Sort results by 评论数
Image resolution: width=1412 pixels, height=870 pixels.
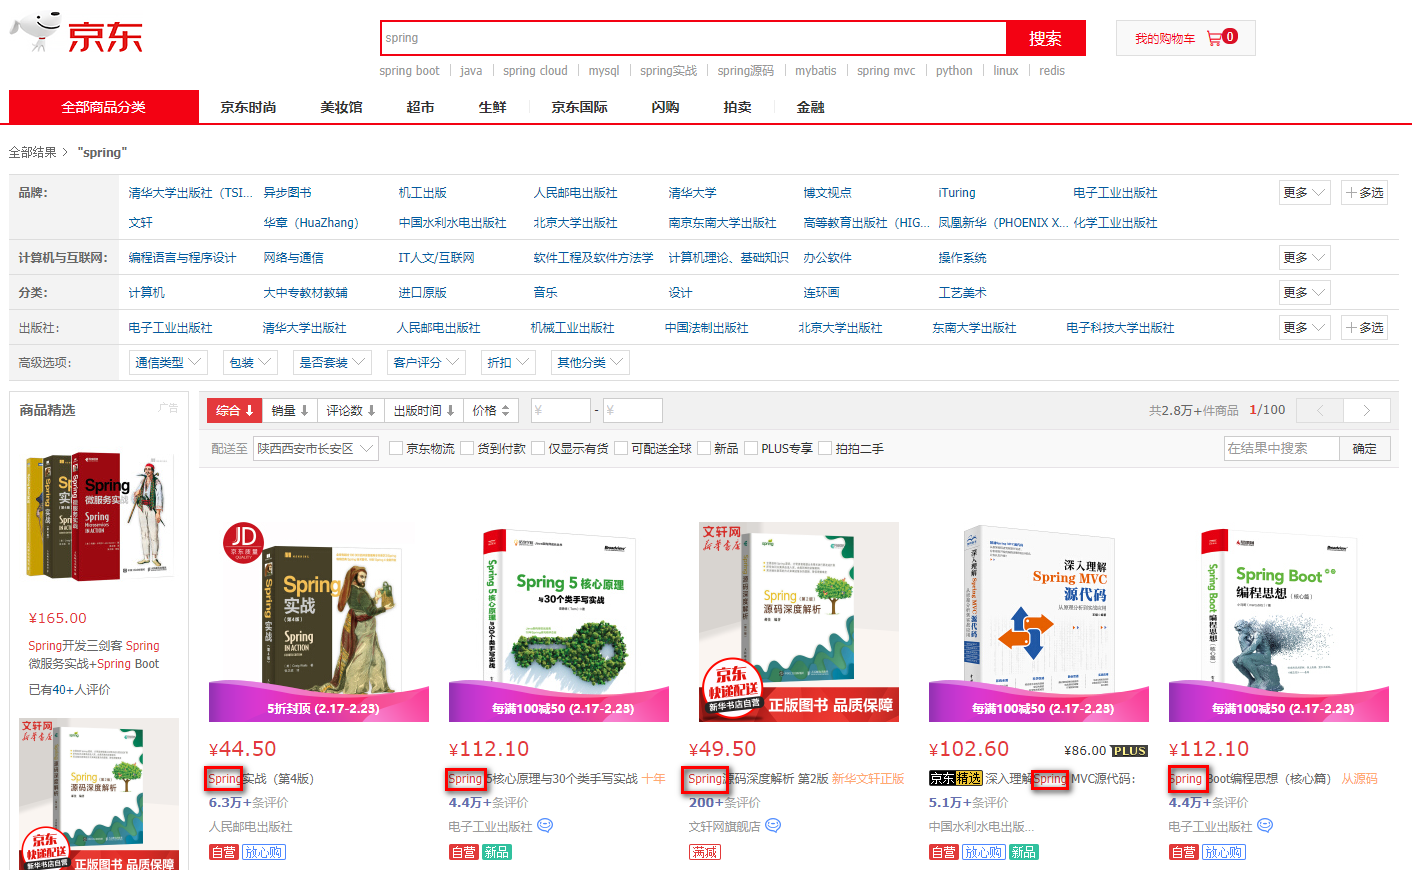click(x=351, y=410)
